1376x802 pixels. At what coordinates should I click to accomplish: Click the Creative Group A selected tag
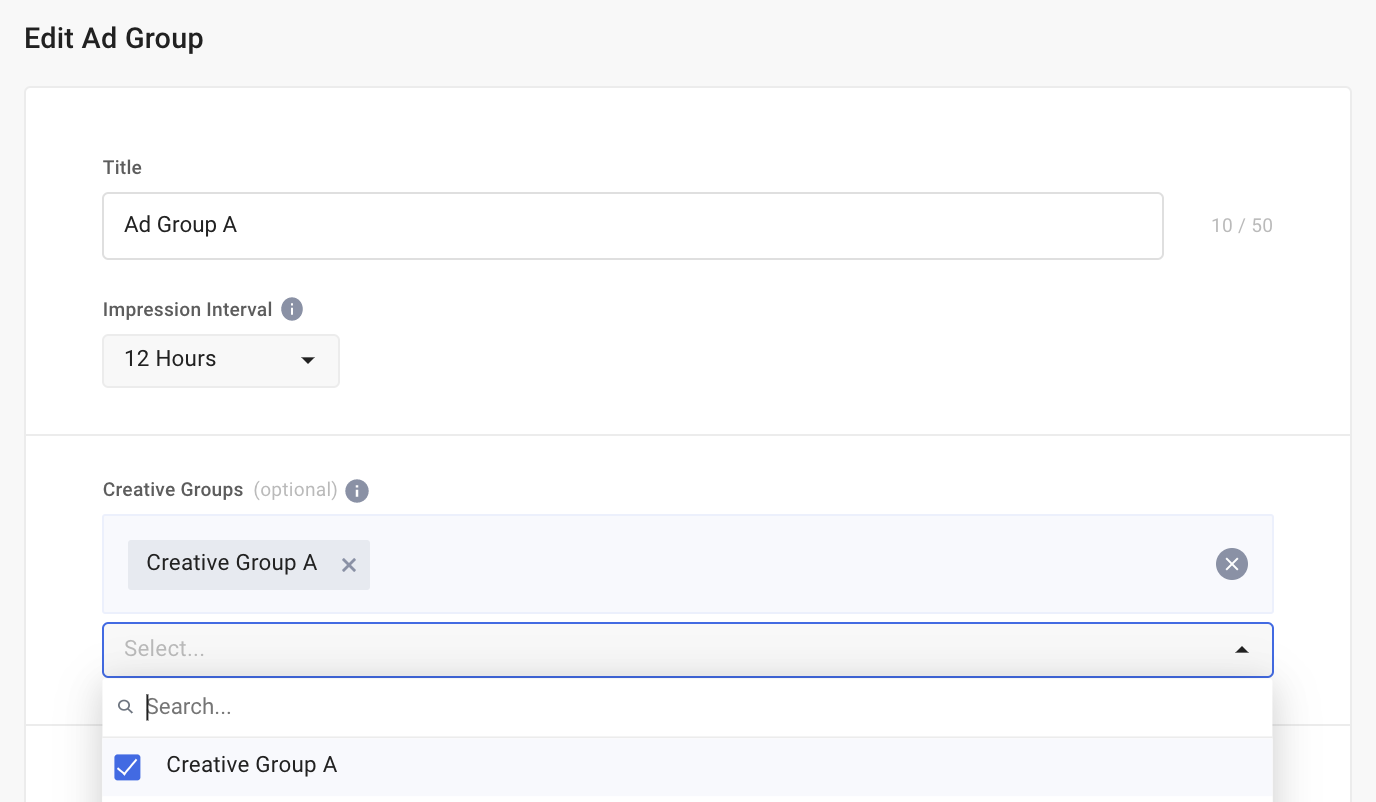tap(231, 564)
